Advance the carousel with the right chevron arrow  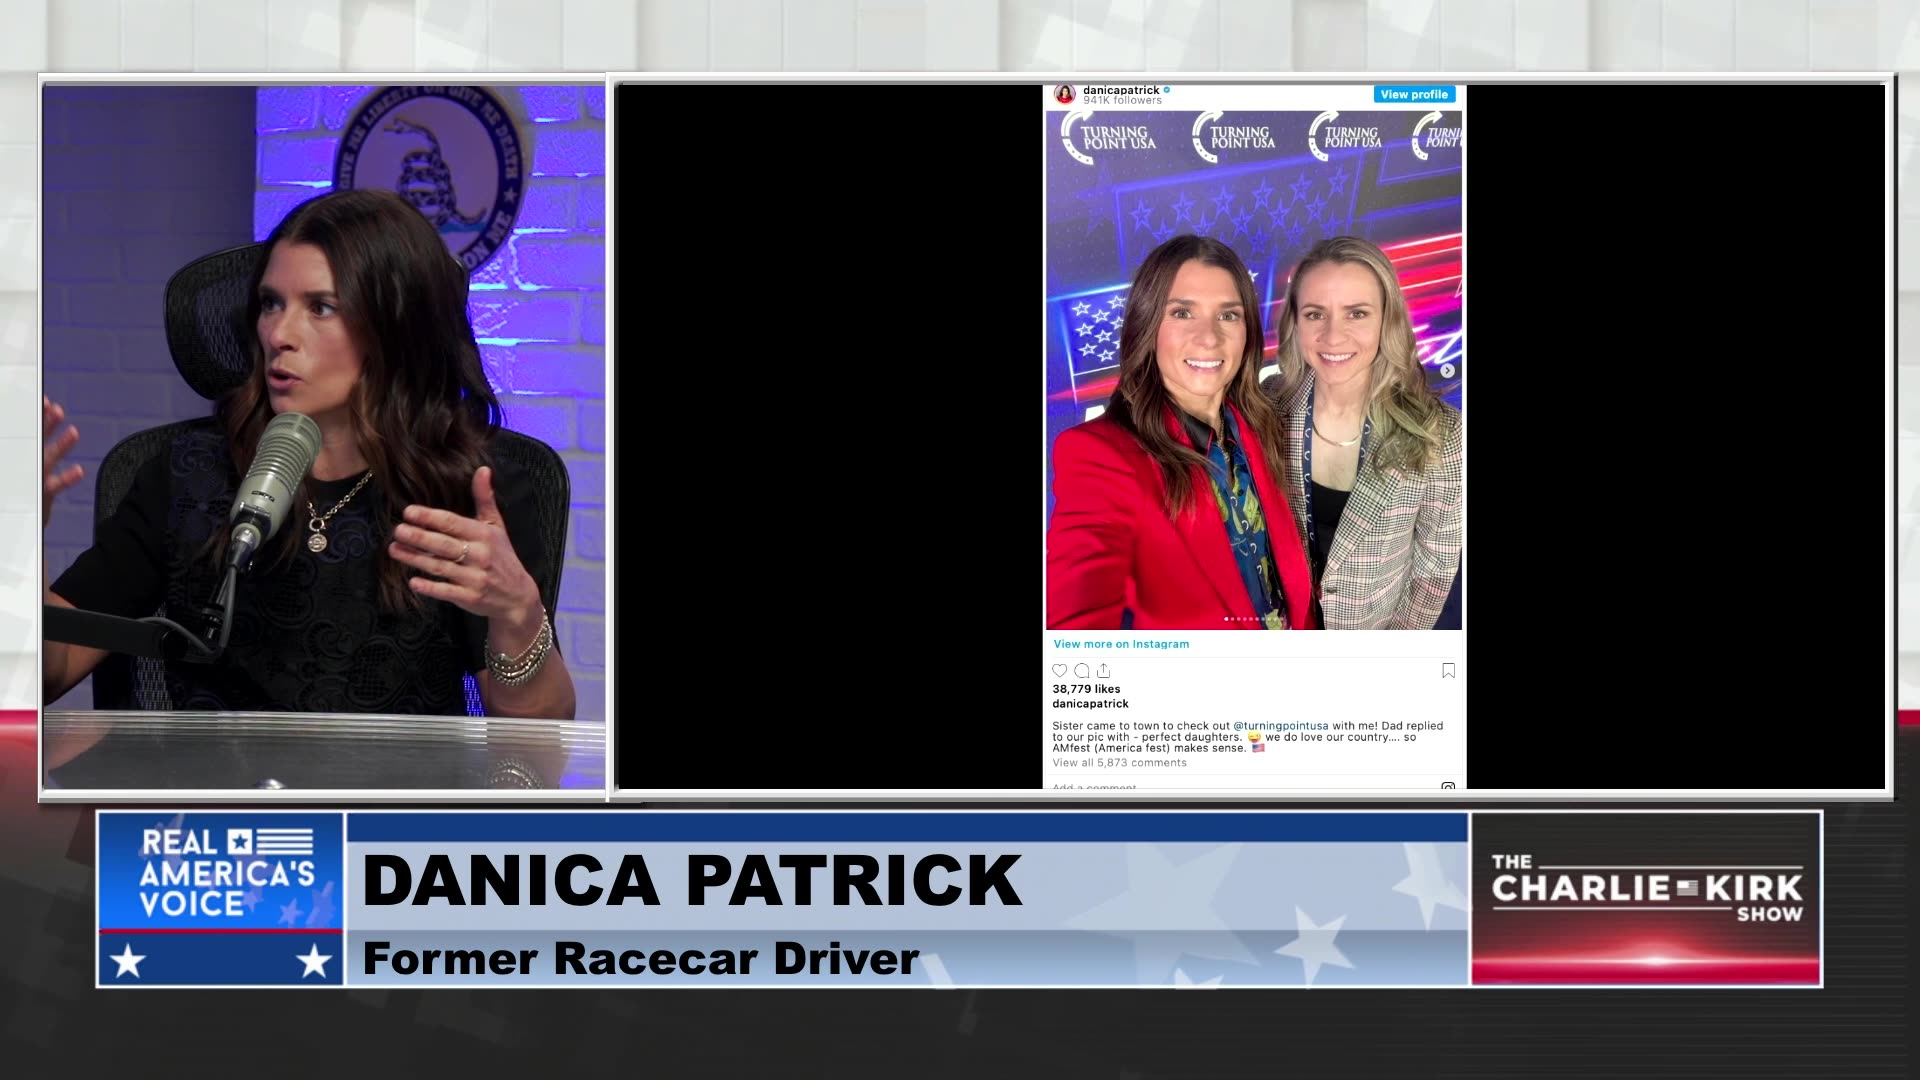(x=1447, y=370)
